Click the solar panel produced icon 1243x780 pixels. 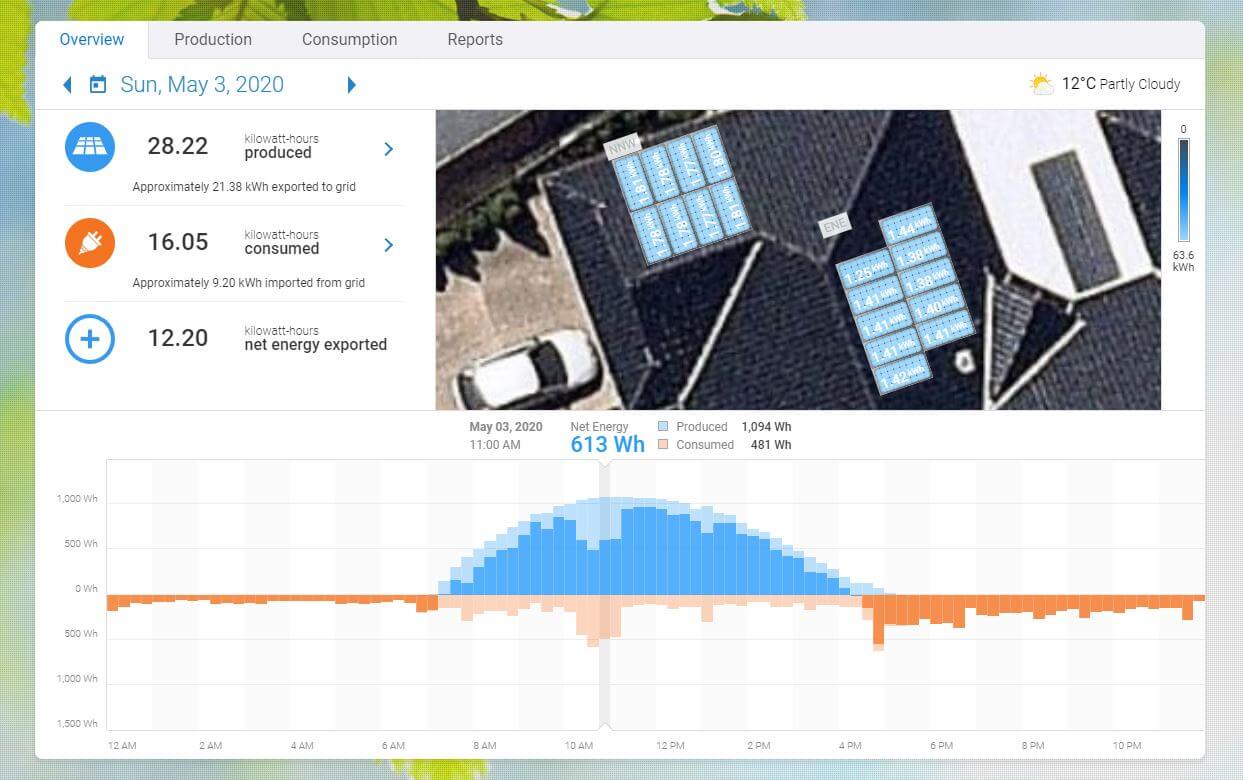click(90, 147)
